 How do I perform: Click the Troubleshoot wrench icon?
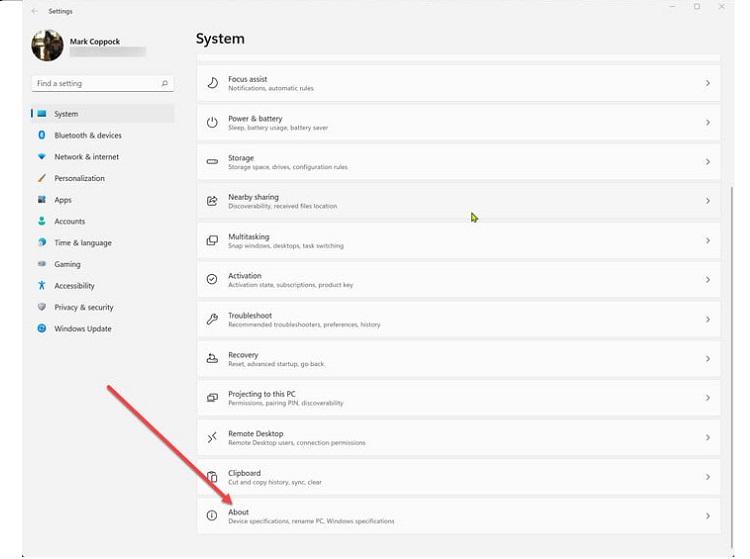(x=212, y=319)
